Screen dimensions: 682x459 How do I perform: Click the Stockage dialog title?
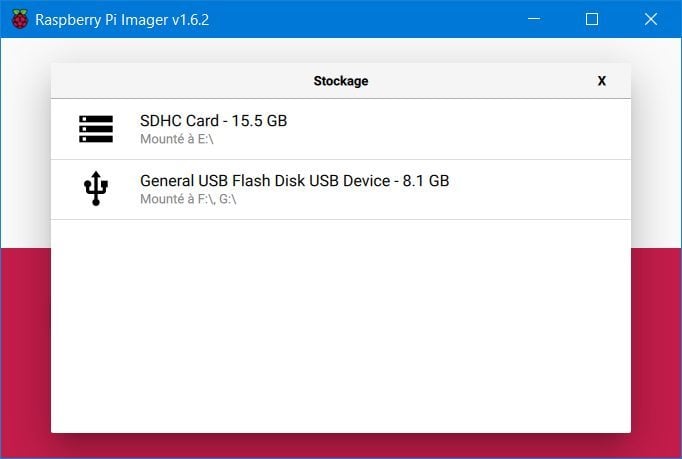click(341, 81)
